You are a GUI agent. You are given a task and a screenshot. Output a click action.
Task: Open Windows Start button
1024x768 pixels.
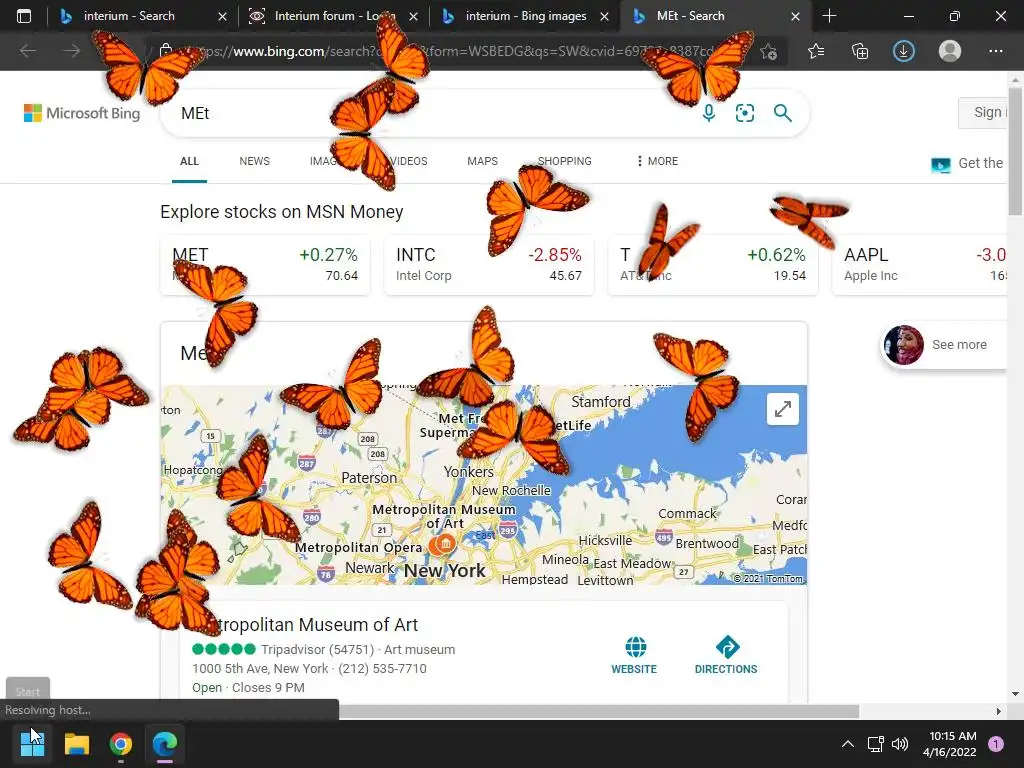32,744
